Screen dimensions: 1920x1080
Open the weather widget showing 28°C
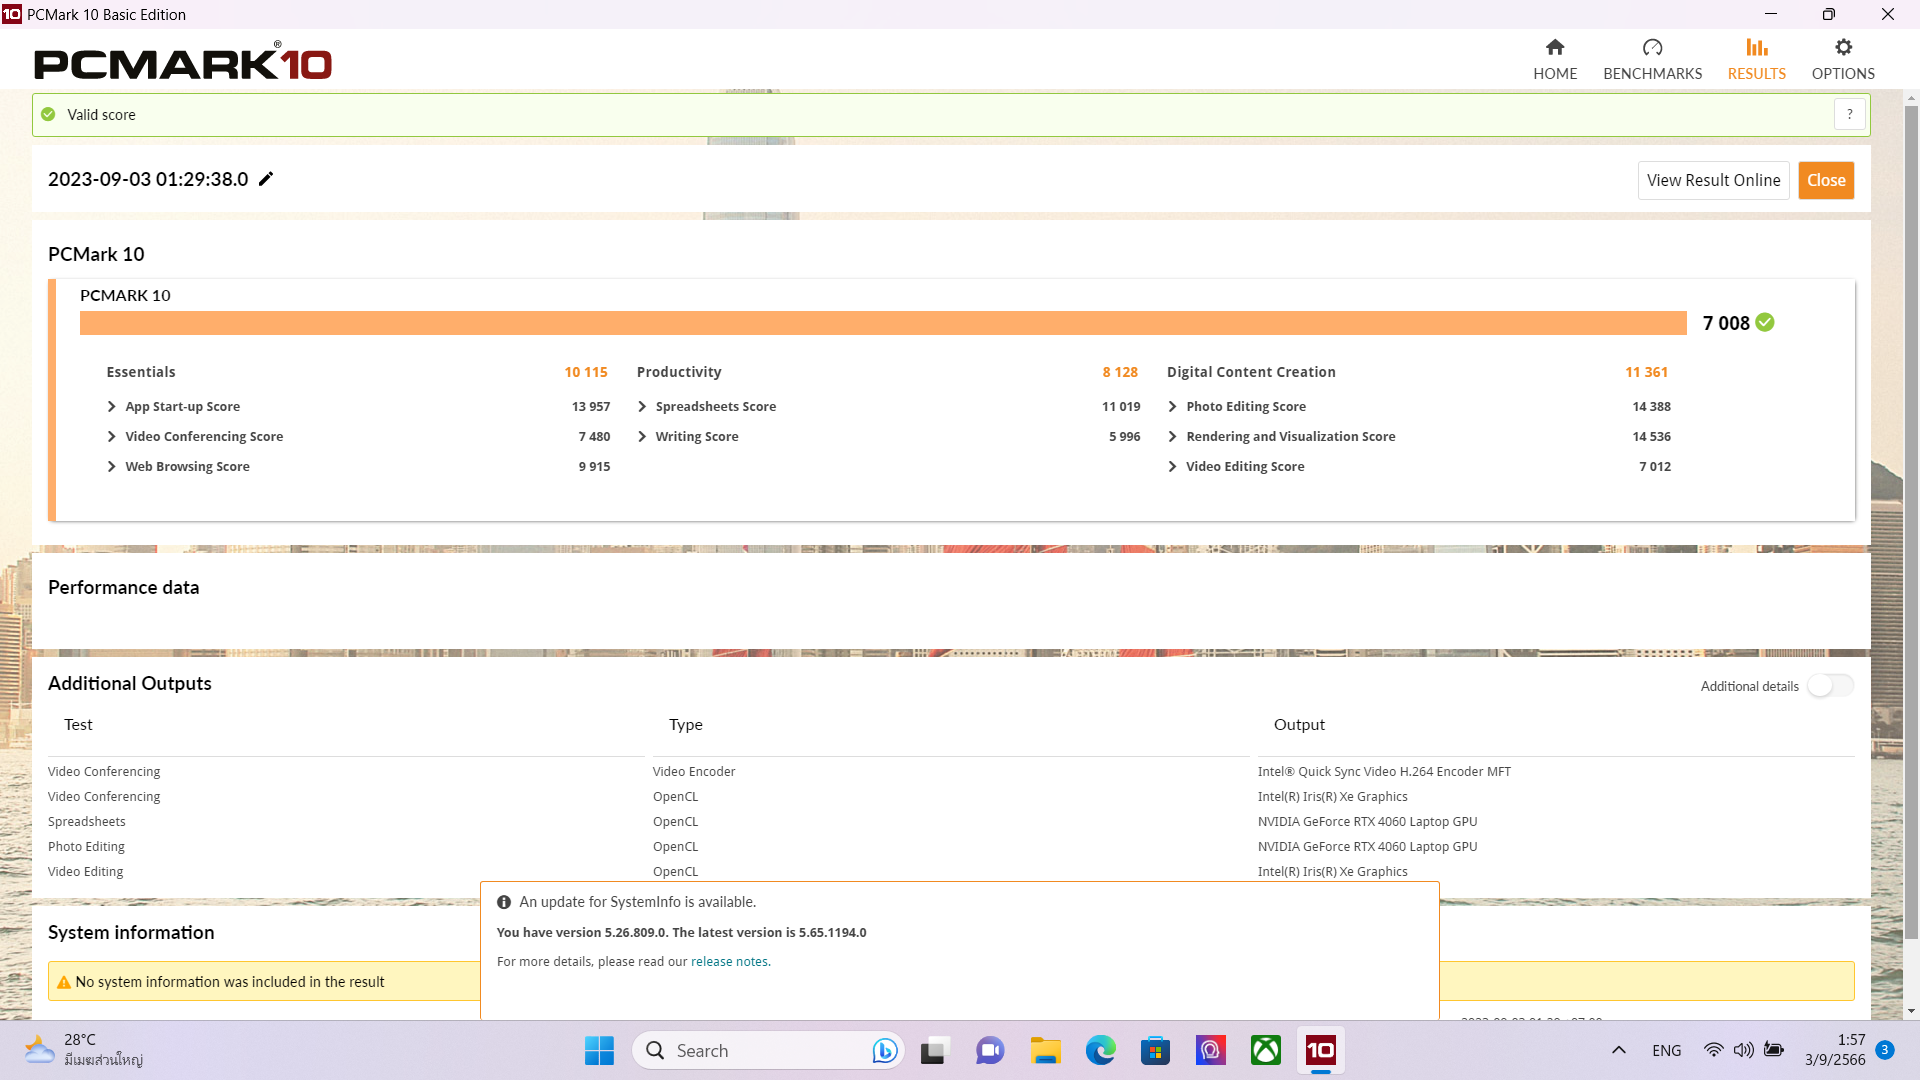[84, 1050]
